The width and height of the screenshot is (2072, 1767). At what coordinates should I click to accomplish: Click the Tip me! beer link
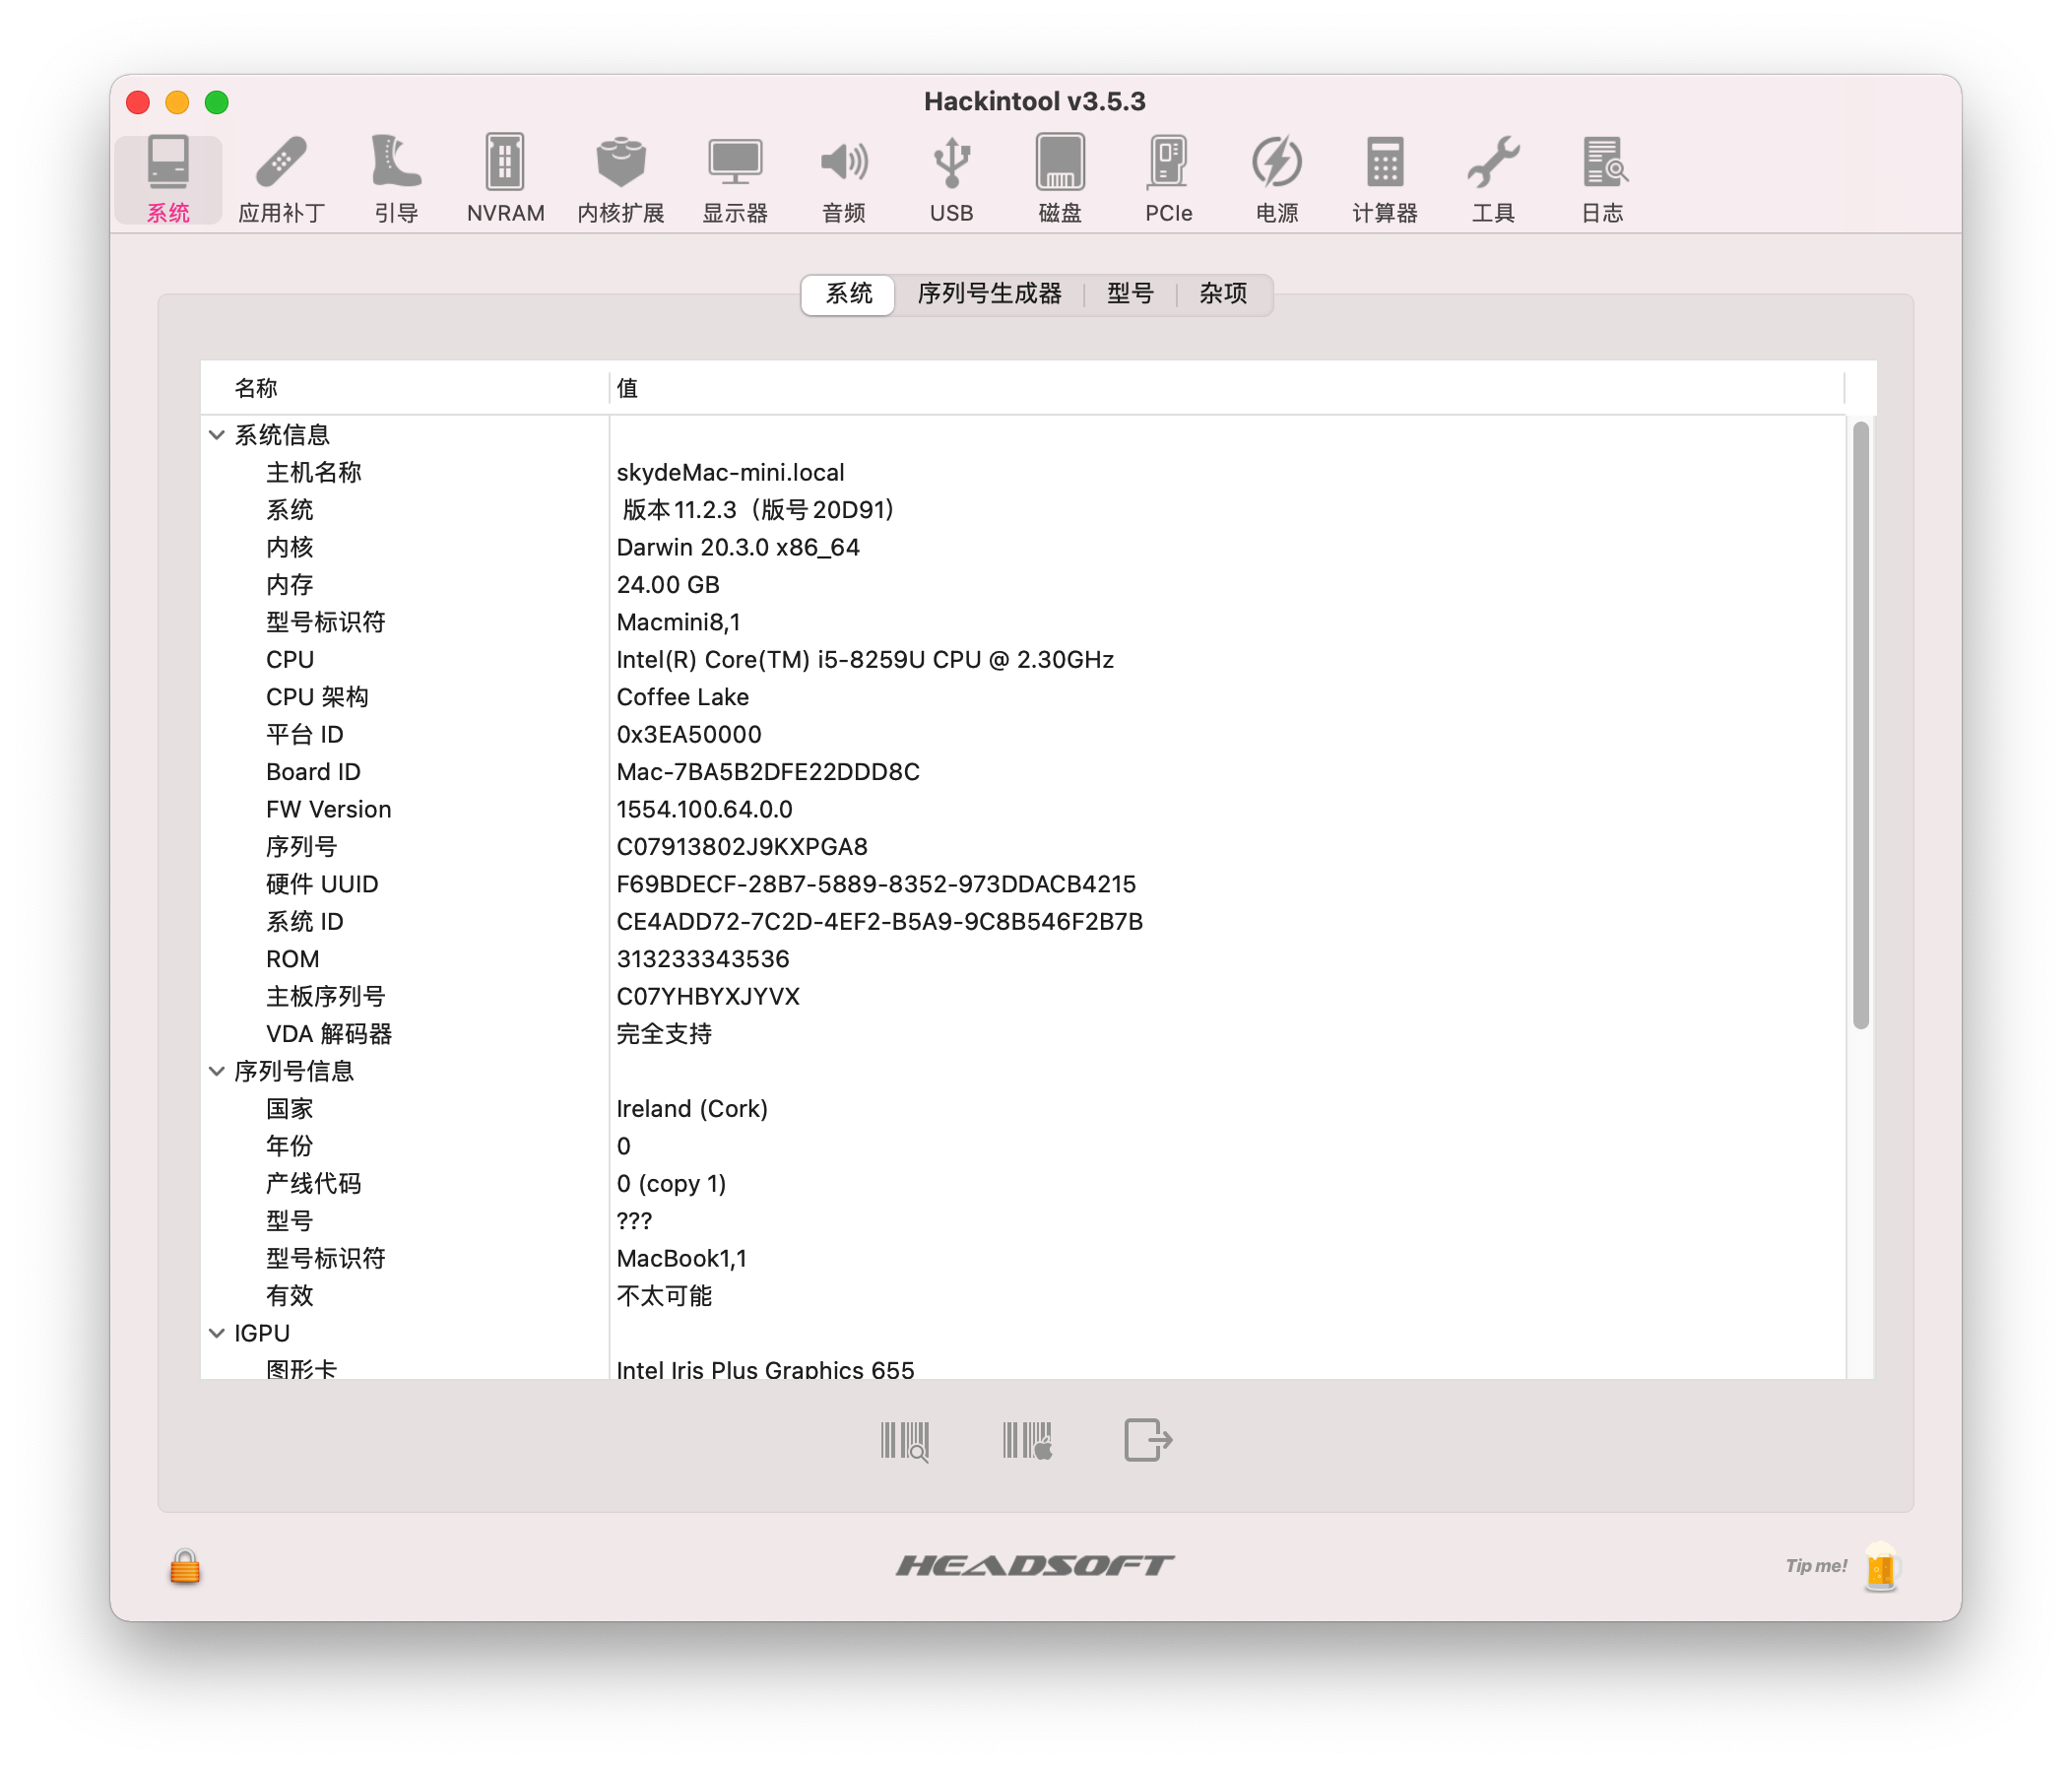tap(1880, 1566)
